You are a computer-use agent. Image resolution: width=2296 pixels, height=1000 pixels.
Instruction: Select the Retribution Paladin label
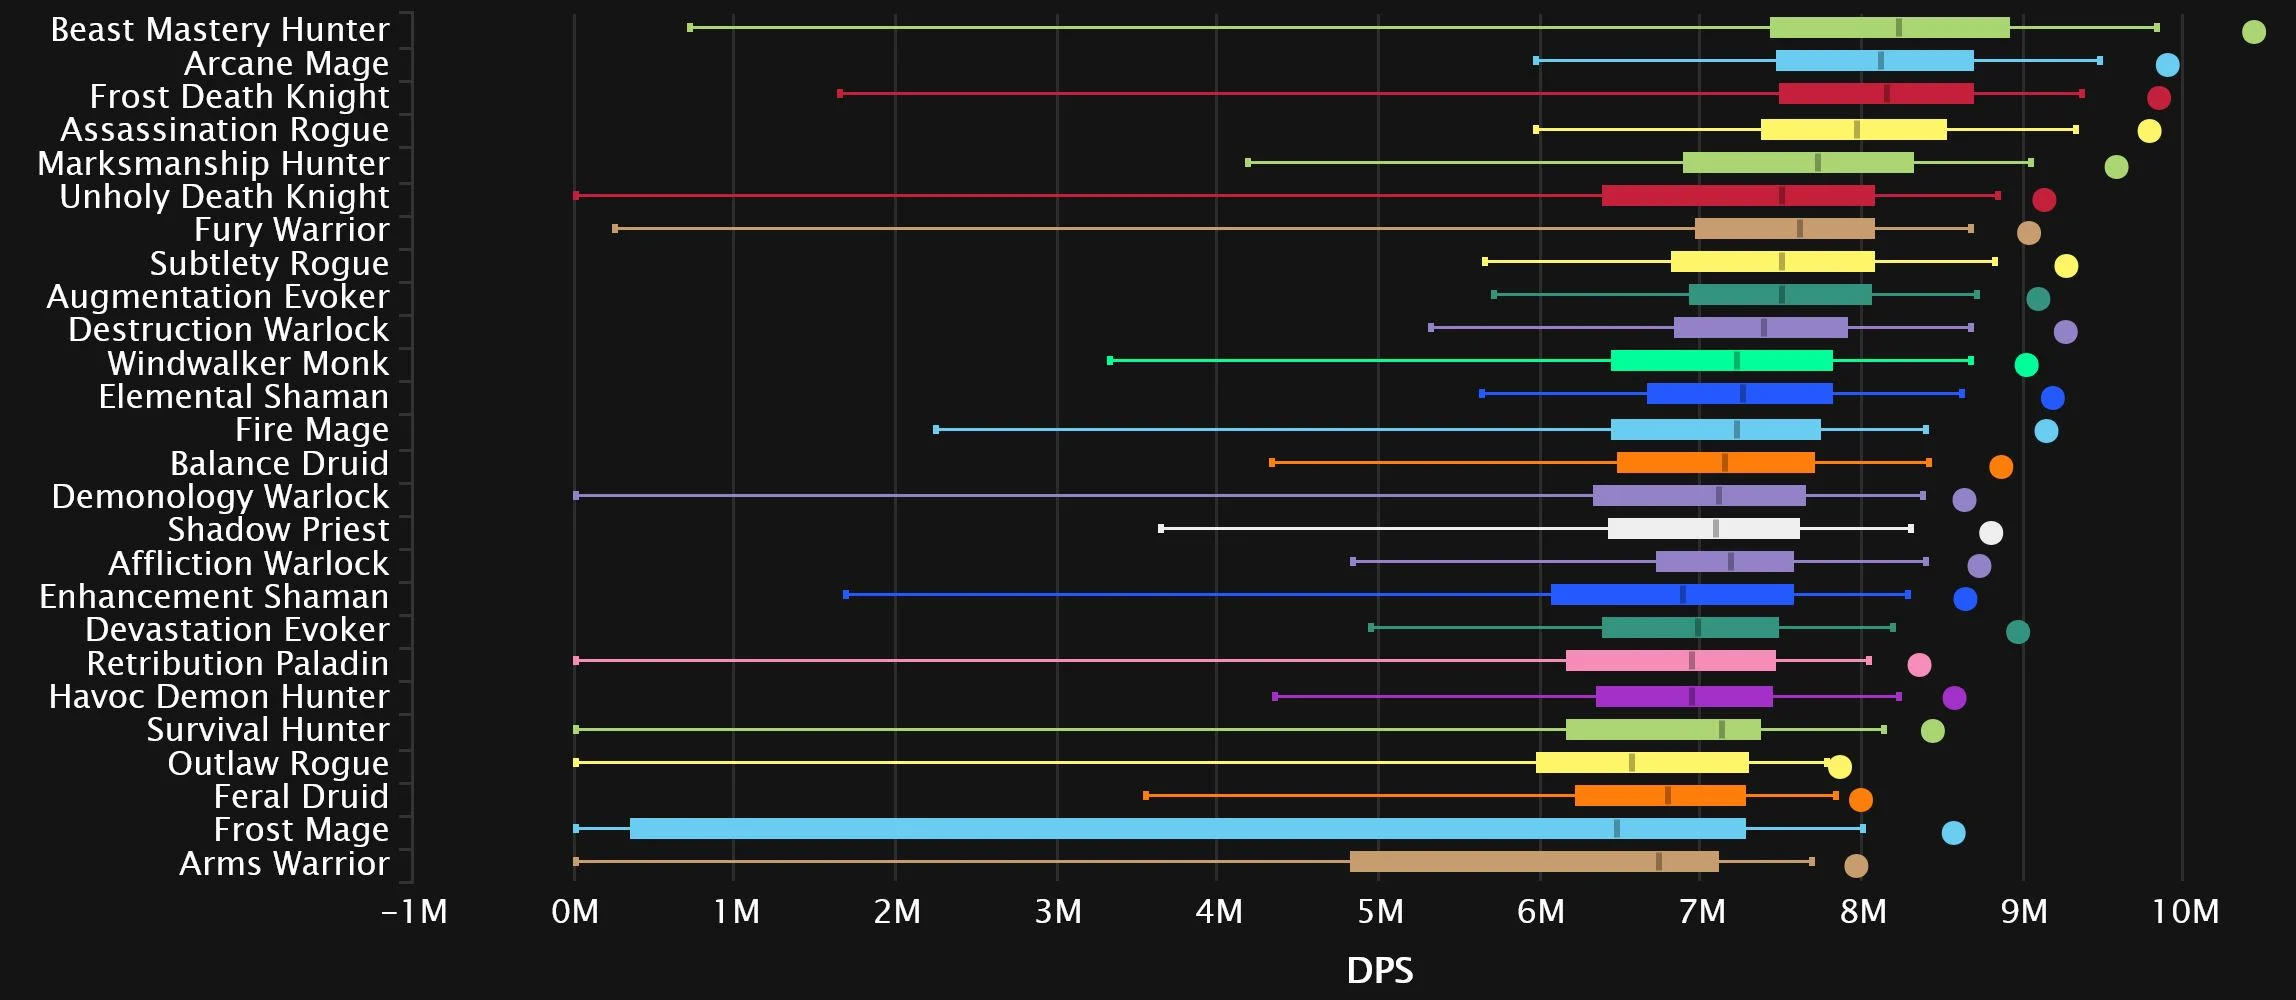point(238,663)
